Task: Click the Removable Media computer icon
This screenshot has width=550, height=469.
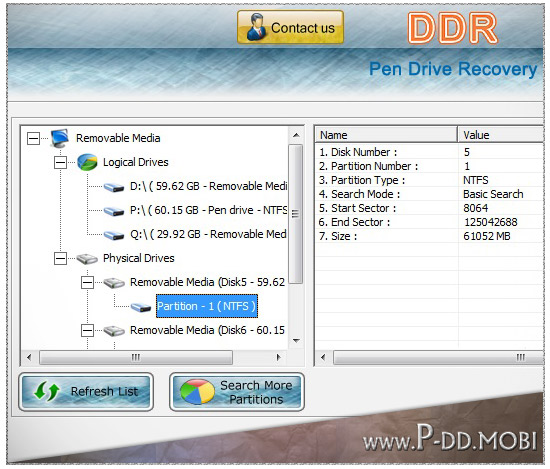Action: pos(60,138)
